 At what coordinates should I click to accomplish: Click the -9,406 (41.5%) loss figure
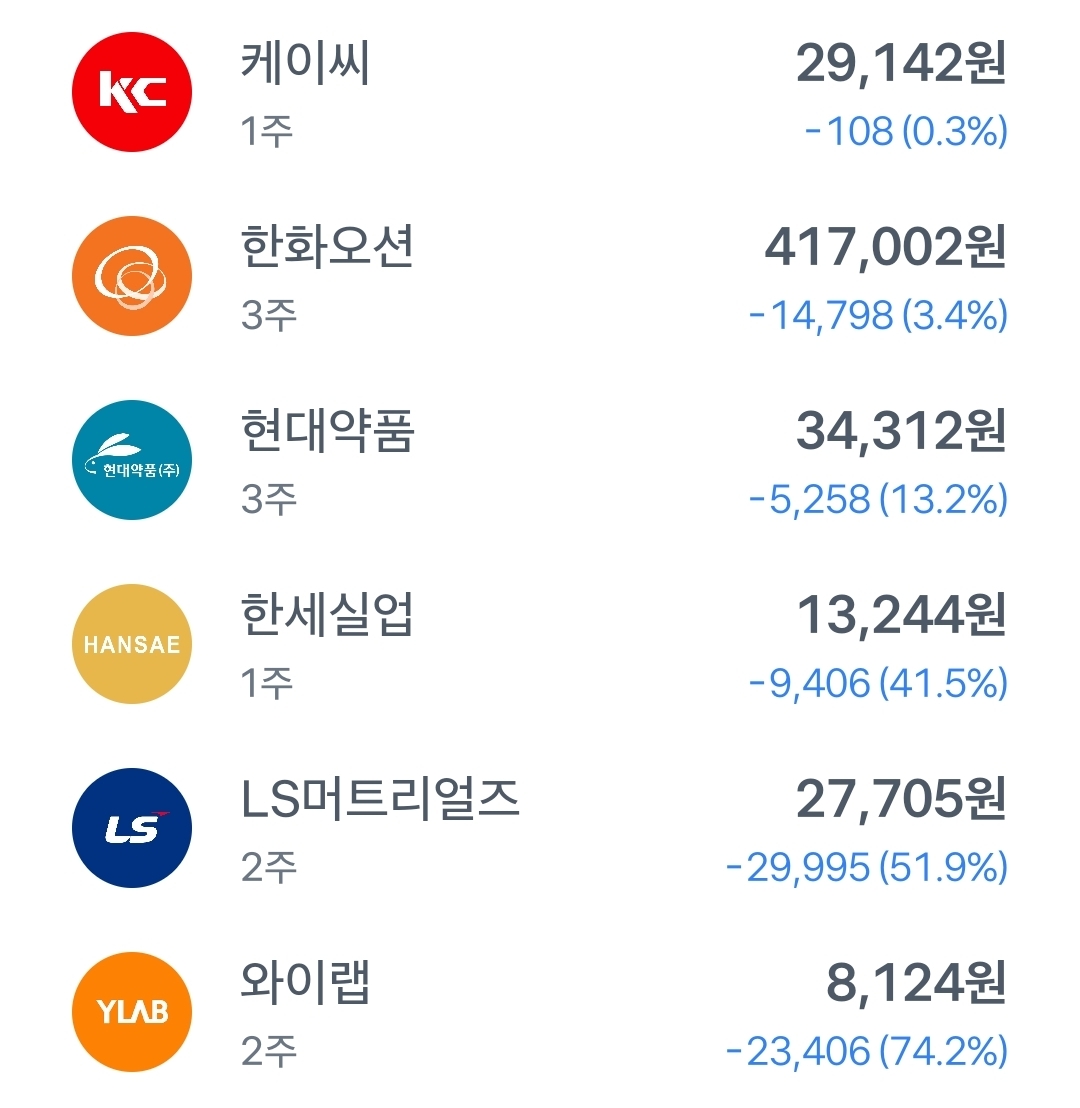click(x=878, y=683)
